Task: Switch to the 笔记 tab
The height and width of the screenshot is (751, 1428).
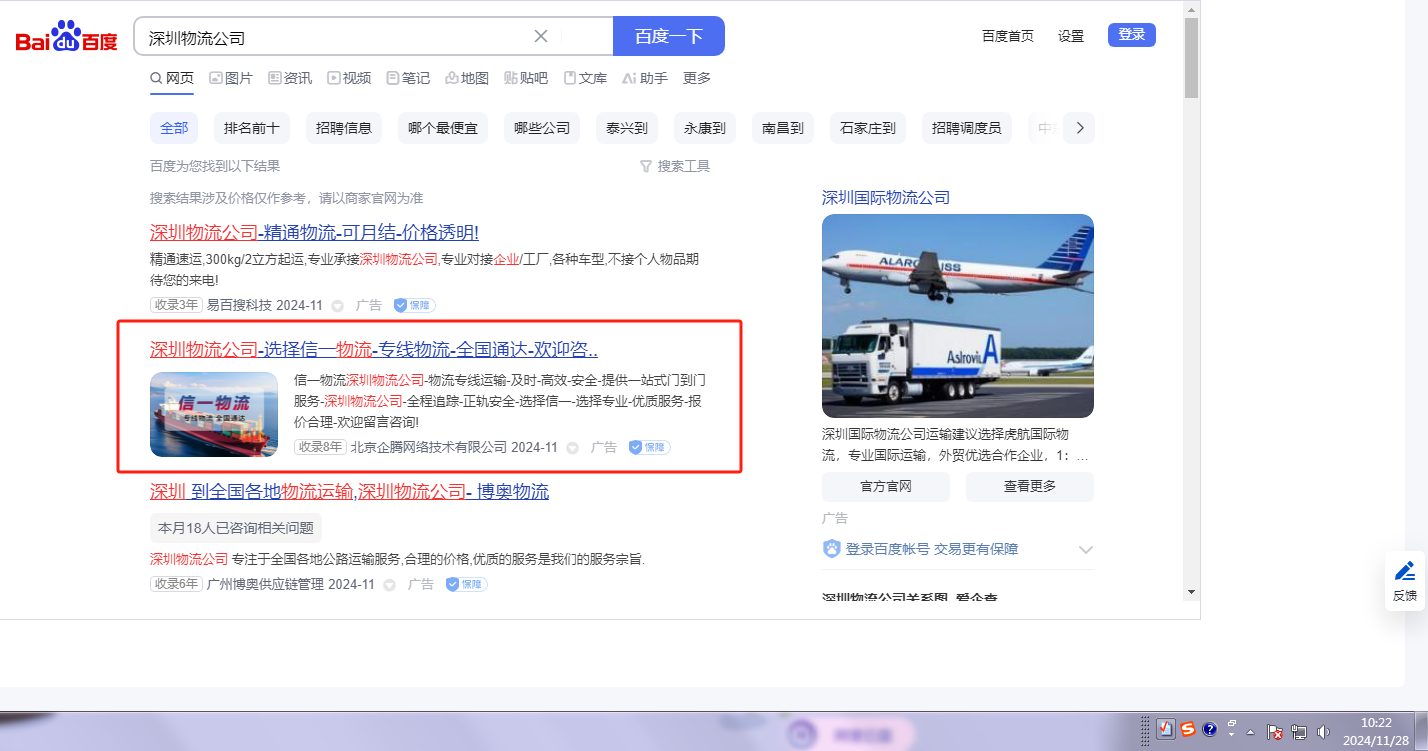Action: click(408, 78)
